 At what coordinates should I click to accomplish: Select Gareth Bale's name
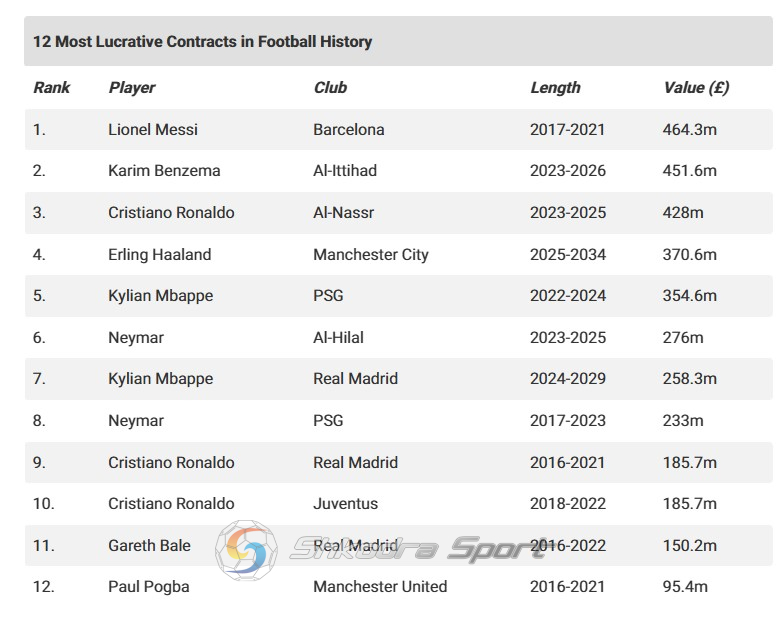[x=149, y=546]
